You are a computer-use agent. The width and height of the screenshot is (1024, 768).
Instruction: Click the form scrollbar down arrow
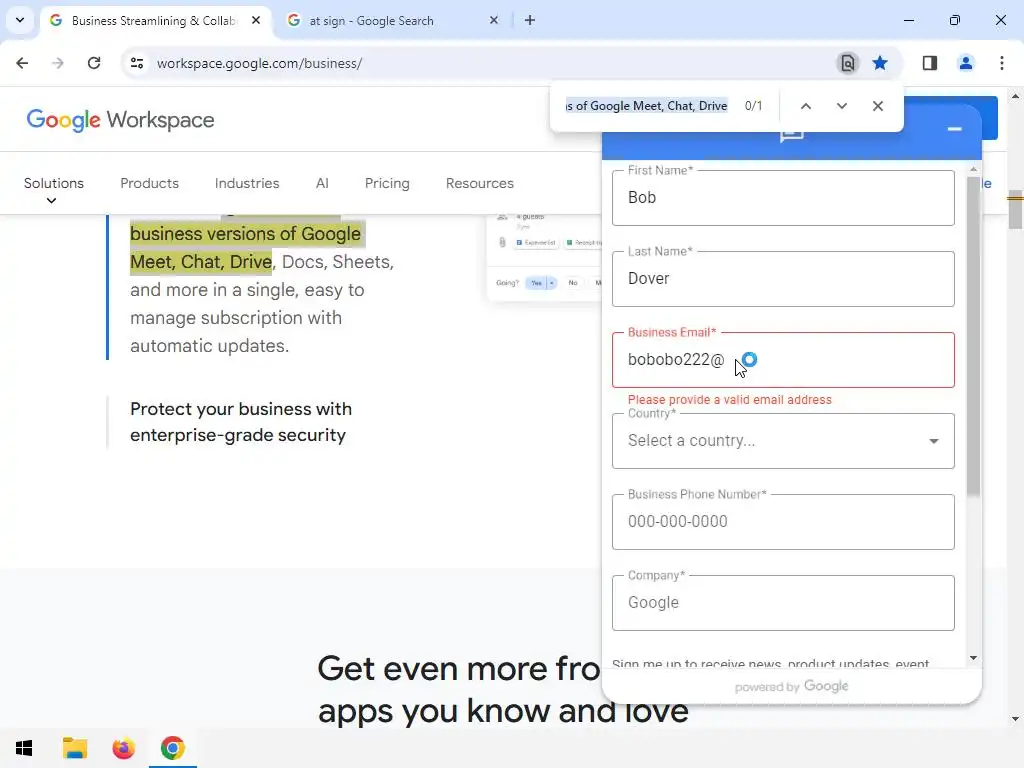[x=973, y=658]
